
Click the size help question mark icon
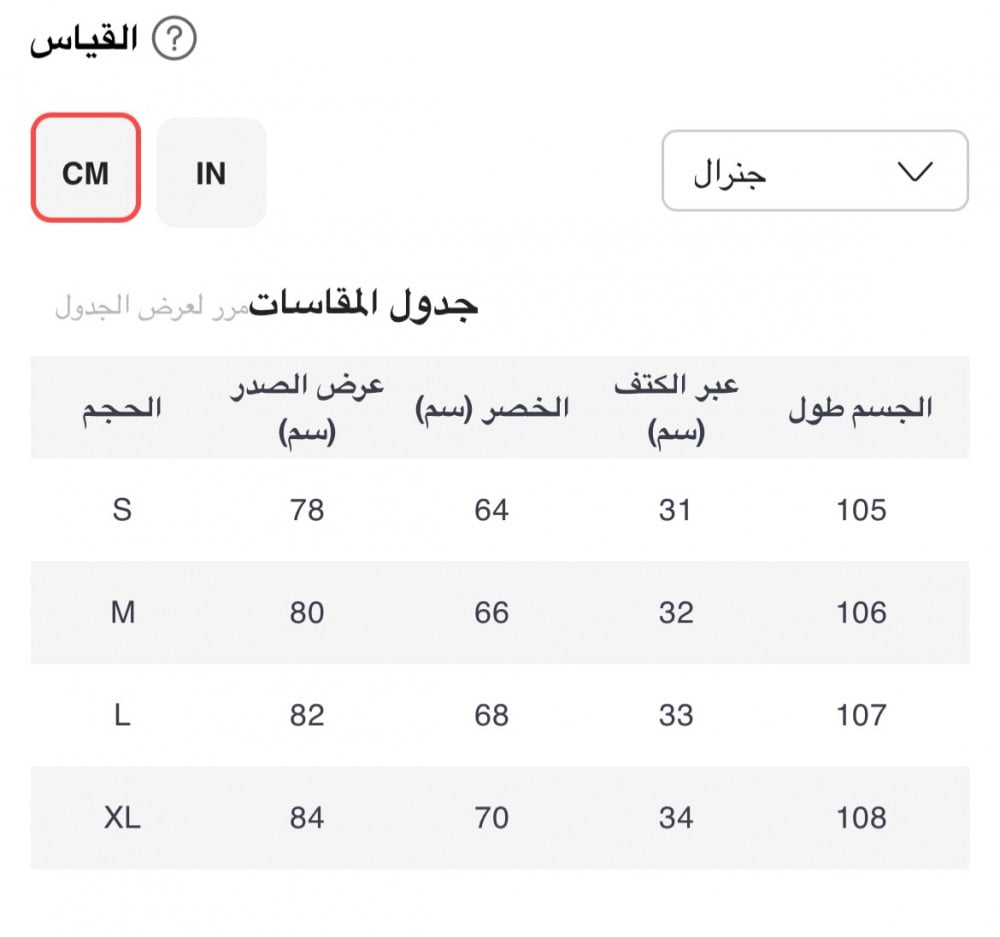tap(174, 40)
